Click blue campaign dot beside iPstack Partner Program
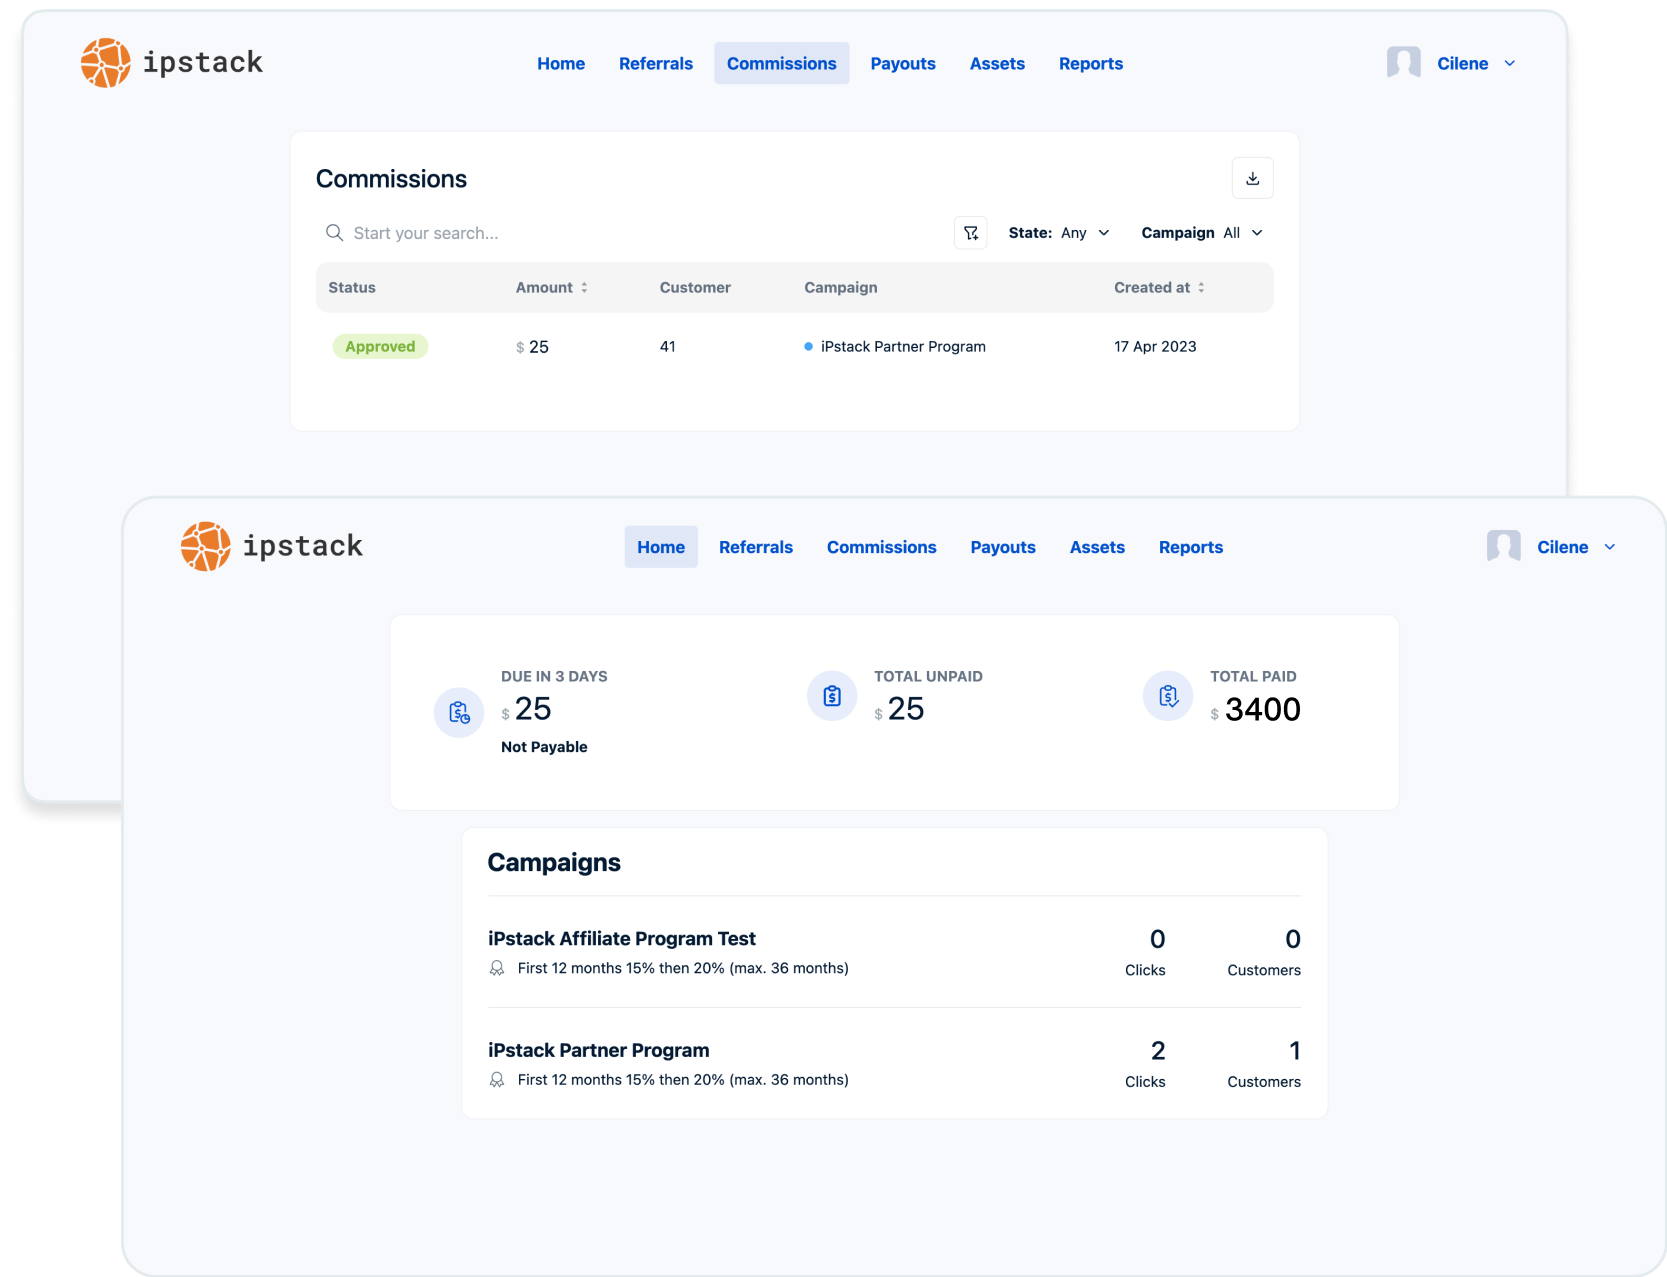The width and height of the screenshot is (1667, 1277). point(808,347)
